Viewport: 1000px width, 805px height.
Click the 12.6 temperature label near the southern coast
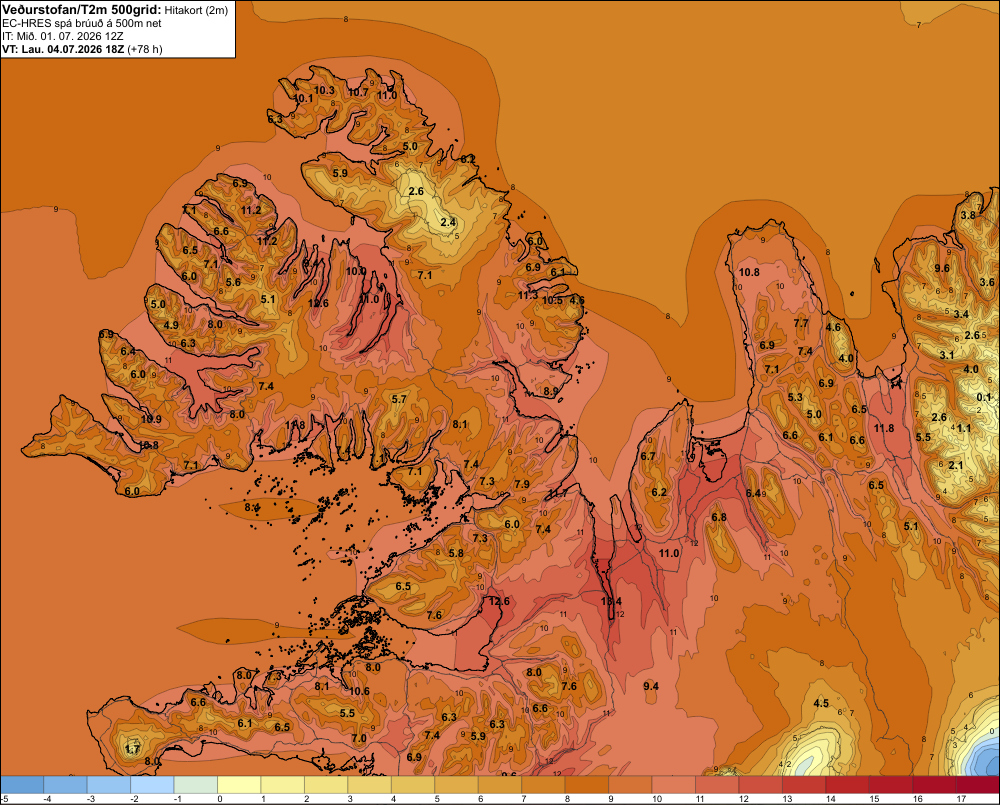pyautogui.click(x=499, y=601)
